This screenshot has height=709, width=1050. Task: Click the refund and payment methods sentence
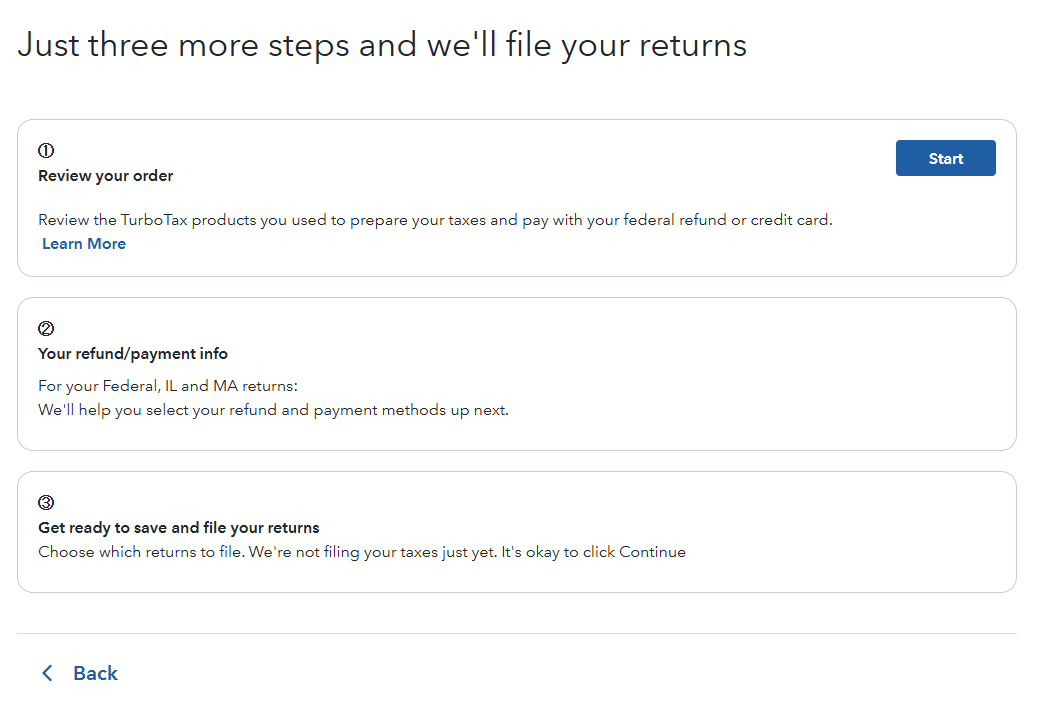(273, 410)
